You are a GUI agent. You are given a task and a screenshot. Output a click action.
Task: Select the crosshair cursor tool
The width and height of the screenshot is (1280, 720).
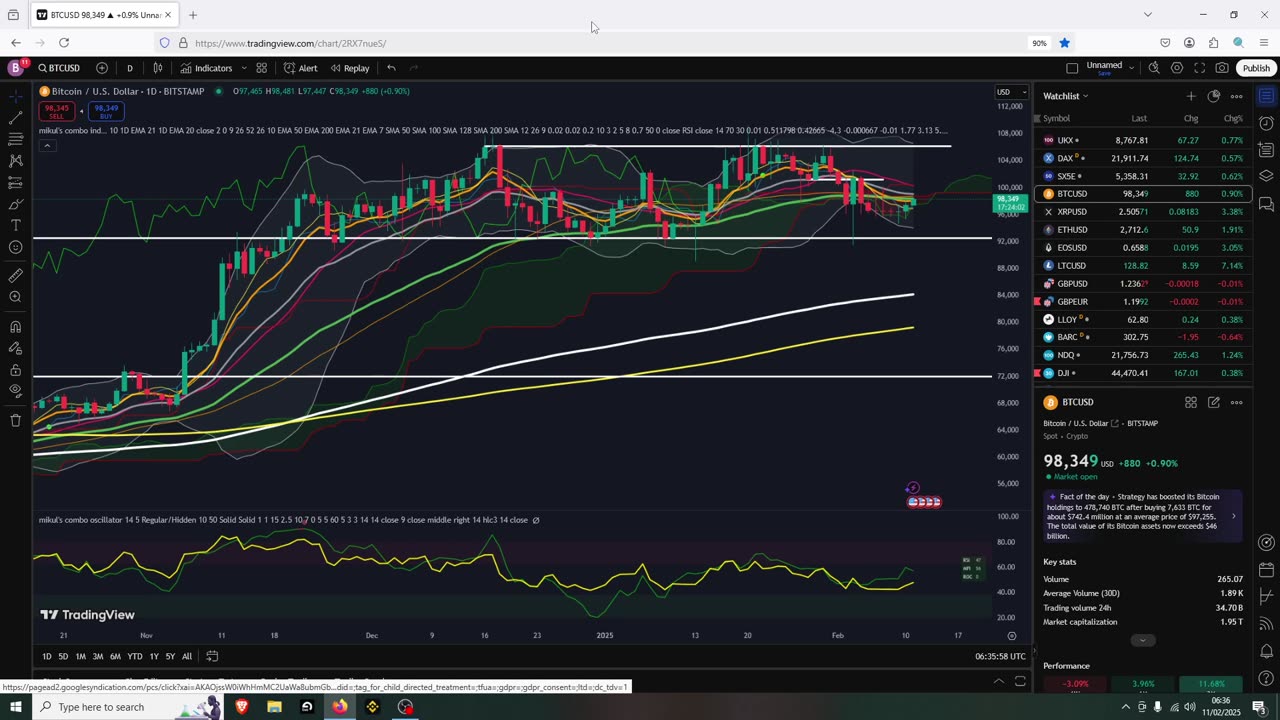click(15, 96)
